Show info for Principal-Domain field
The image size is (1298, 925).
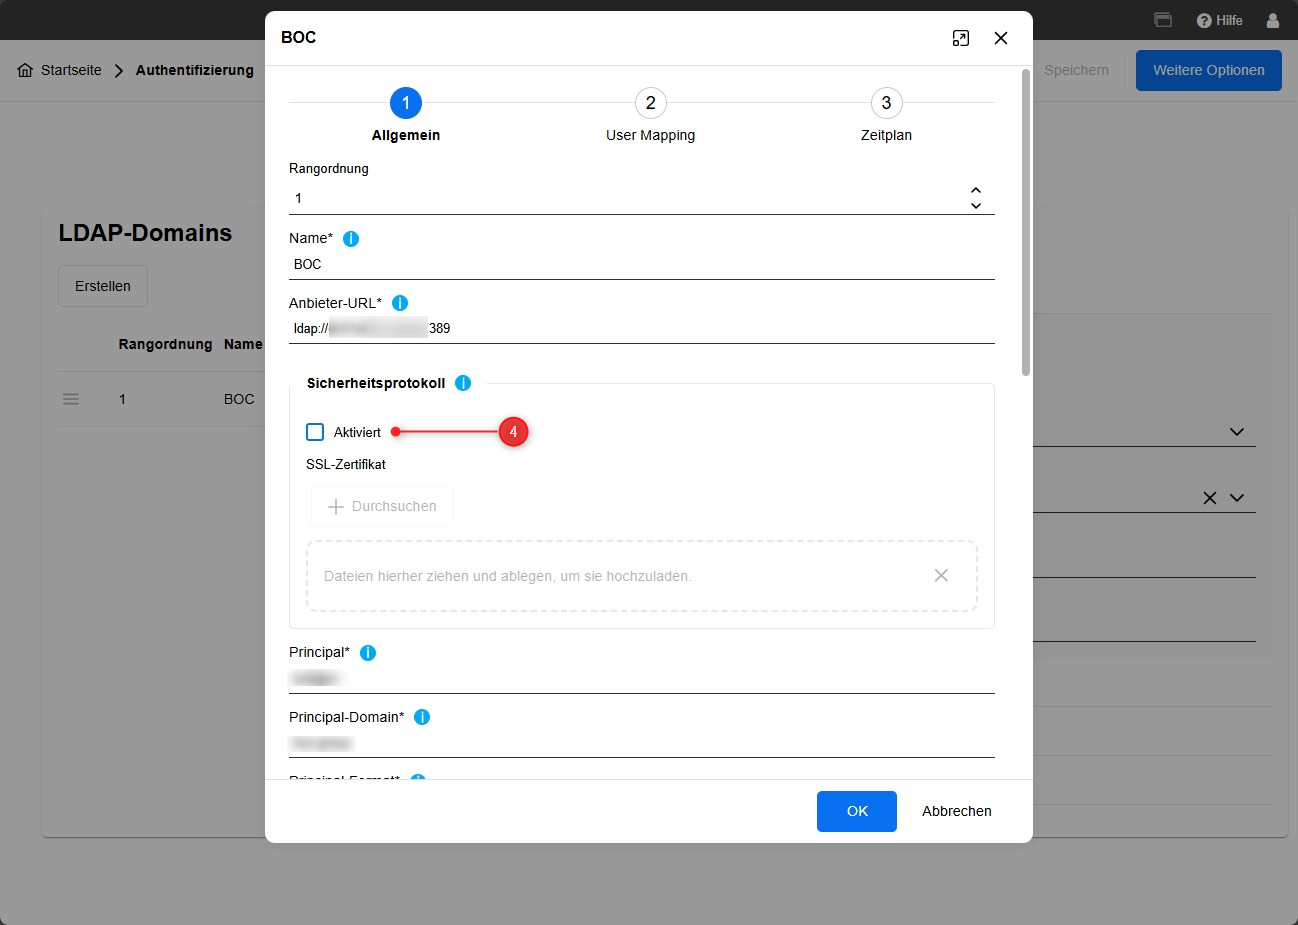(x=422, y=717)
